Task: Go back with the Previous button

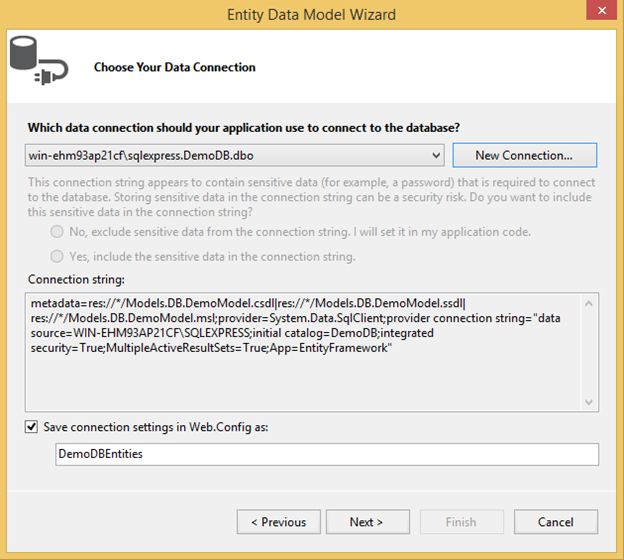Action: (x=278, y=522)
